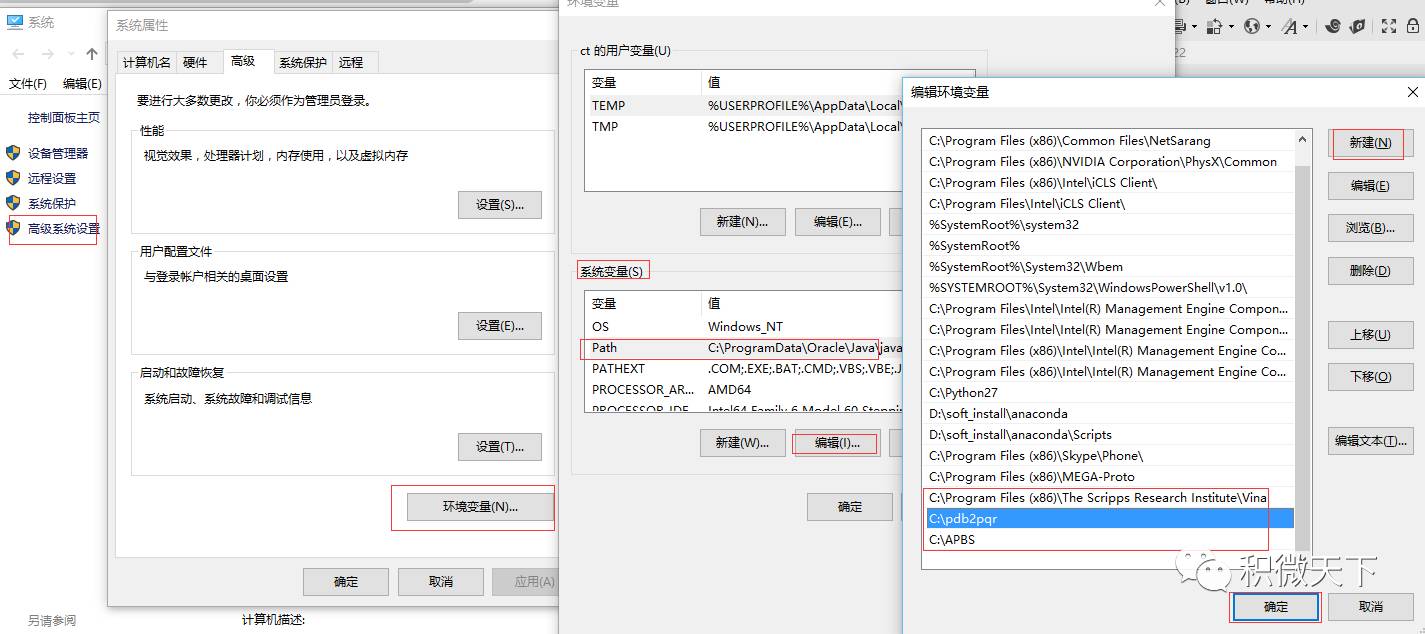
Task: Open dropdown arrow next to globe icon
Action: [1268, 27]
